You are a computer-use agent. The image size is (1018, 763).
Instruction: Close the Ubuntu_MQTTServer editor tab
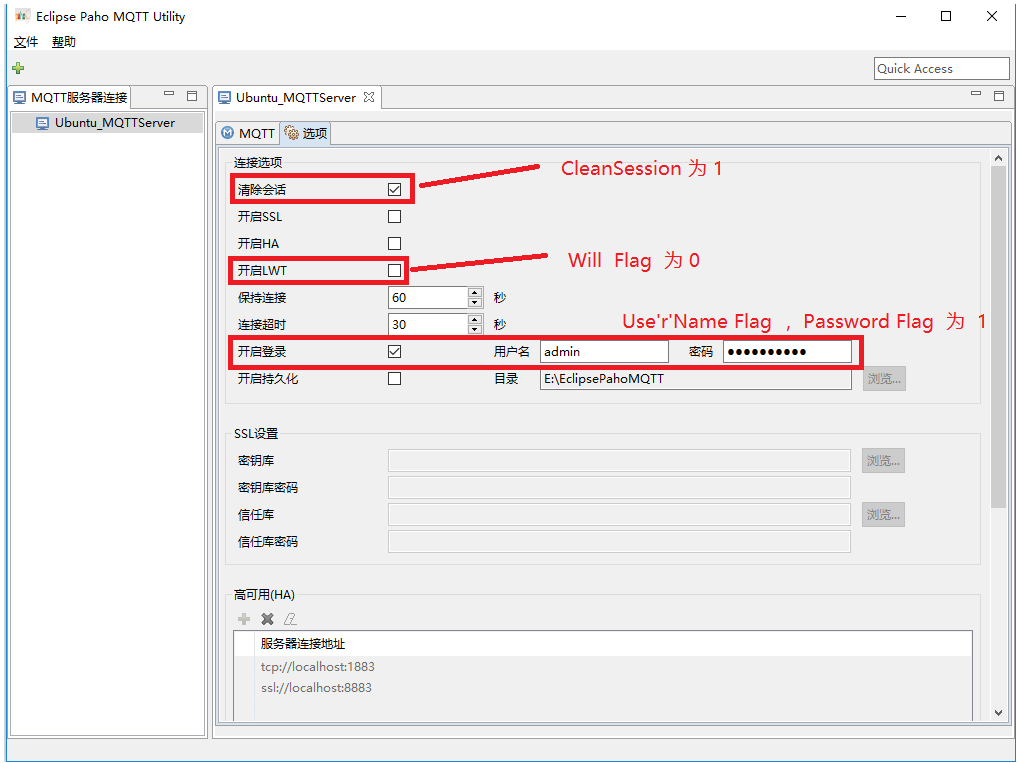pyautogui.click(x=369, y=97)
